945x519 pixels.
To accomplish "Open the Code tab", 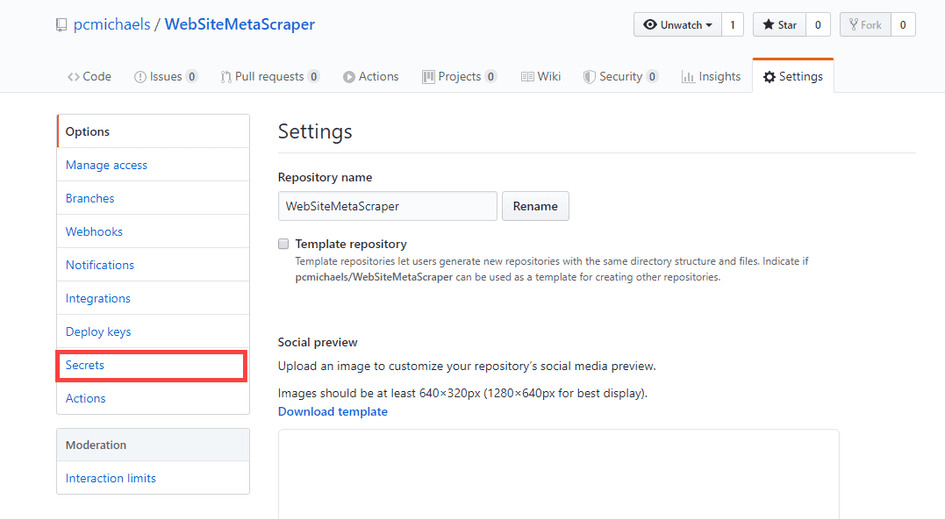I will [x=89, y=77].
